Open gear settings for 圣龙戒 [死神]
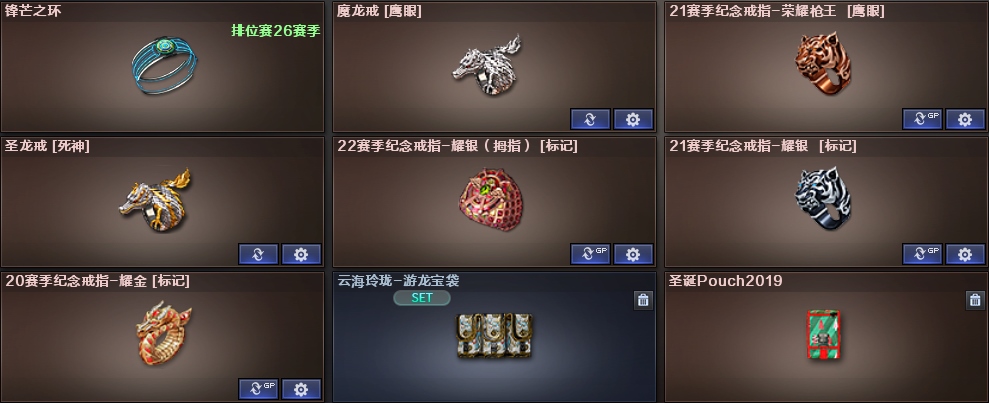Viewport: 989px width, 403px height. point(301,254)
